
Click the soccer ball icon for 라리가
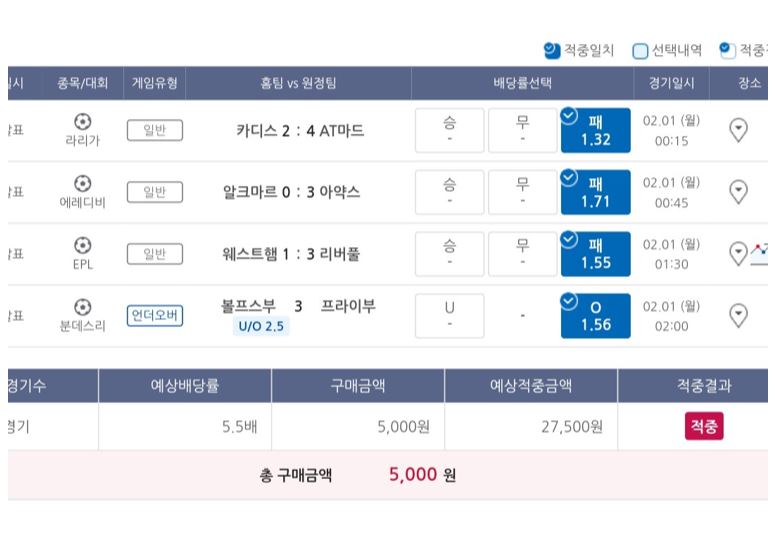(83, 121)
